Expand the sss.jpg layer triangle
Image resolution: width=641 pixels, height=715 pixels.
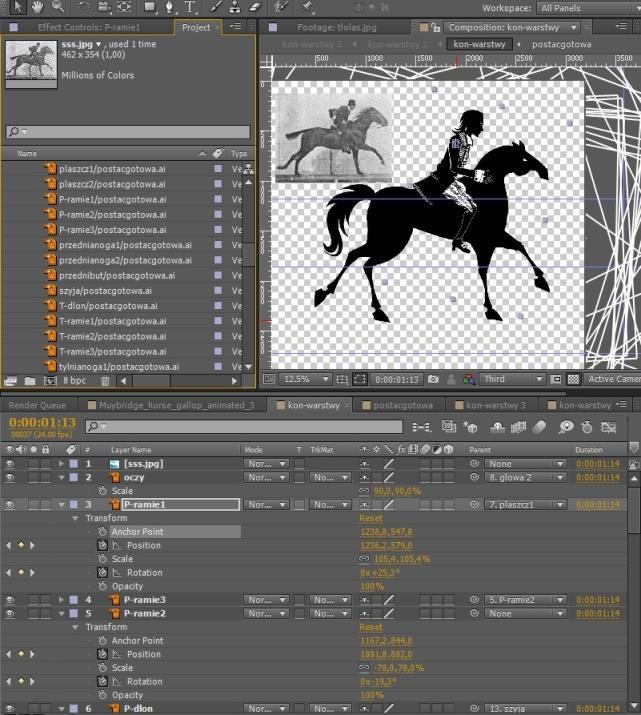click(x=61, y=464)
